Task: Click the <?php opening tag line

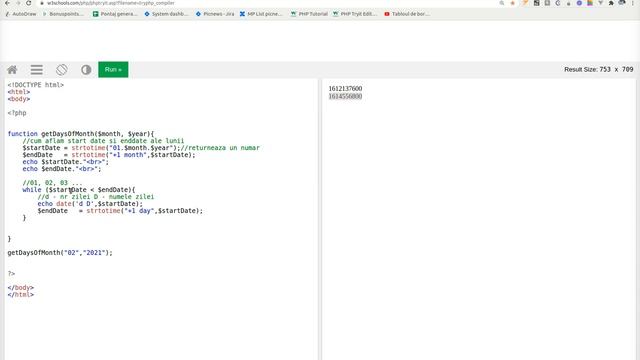Action: tap(17, 113)
